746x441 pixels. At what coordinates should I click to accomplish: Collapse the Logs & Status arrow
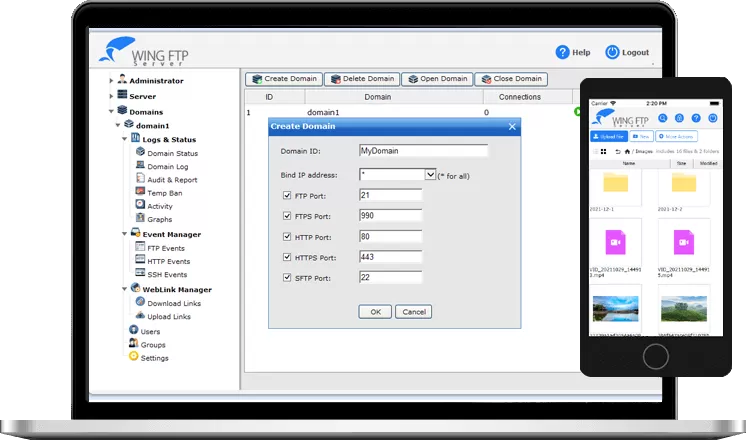(x=125, y=139)
